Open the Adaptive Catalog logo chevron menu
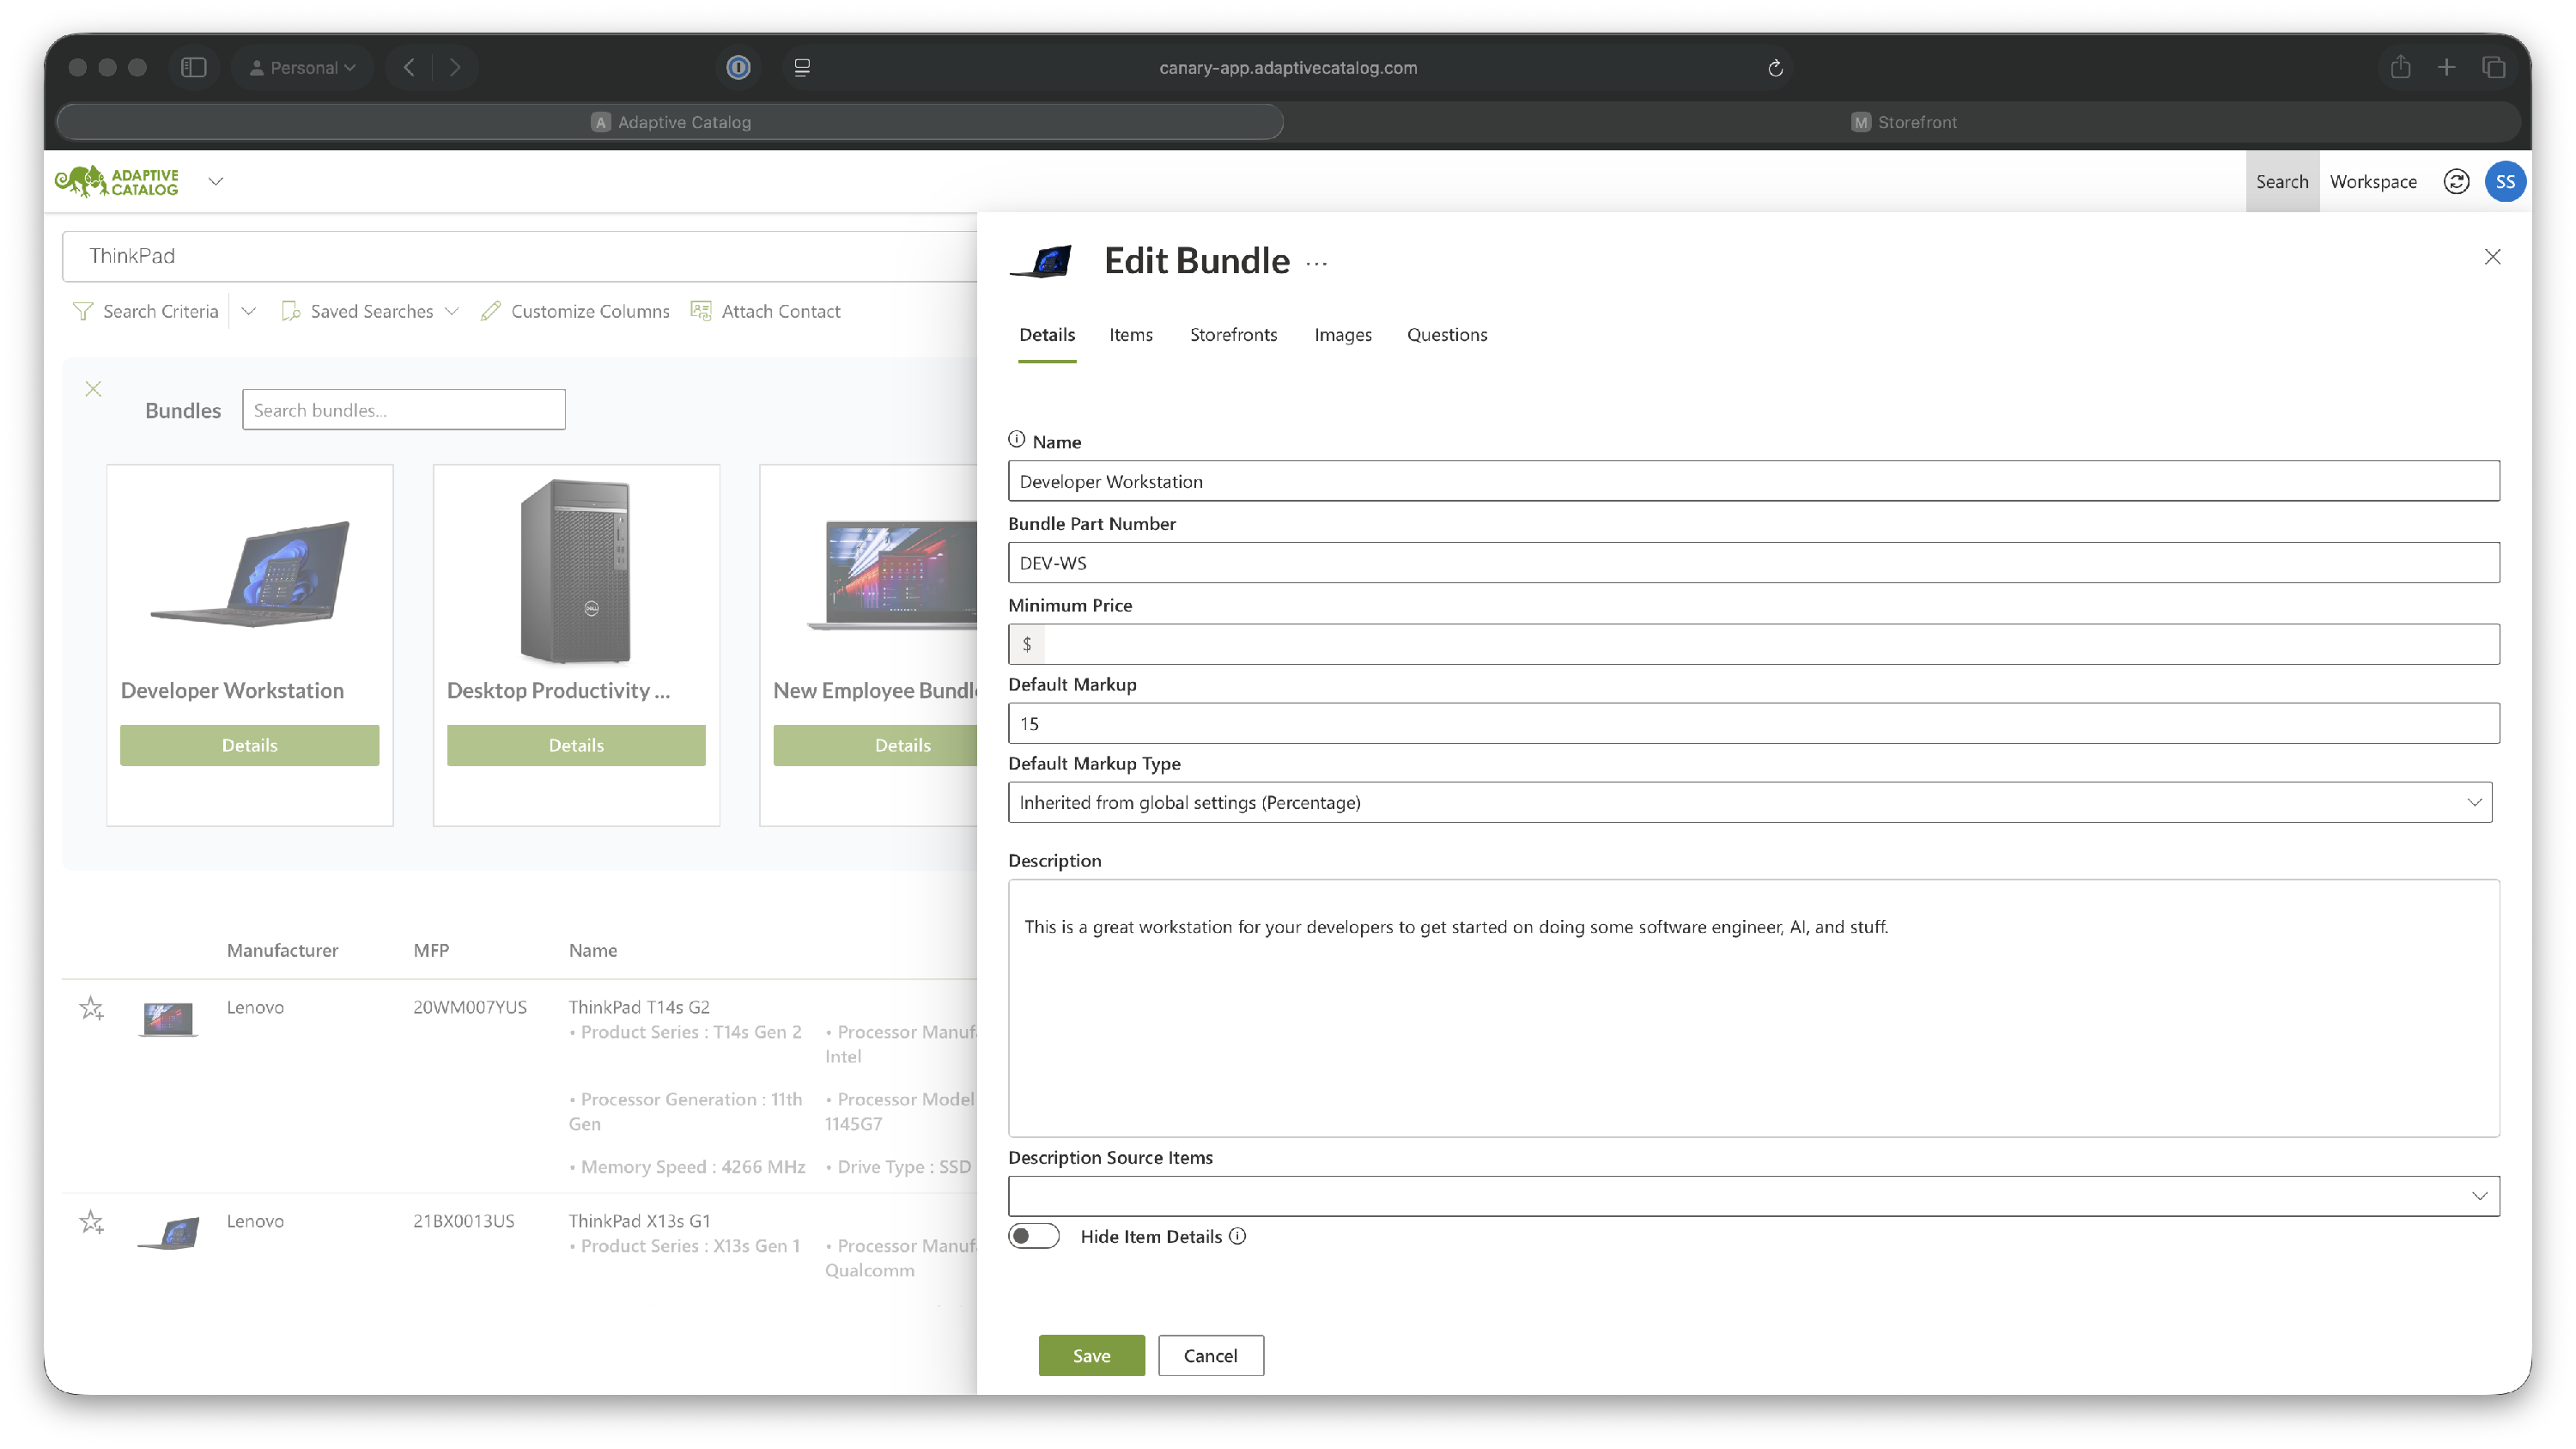This screenshot has height=1449, width=2576. [215, 181]
